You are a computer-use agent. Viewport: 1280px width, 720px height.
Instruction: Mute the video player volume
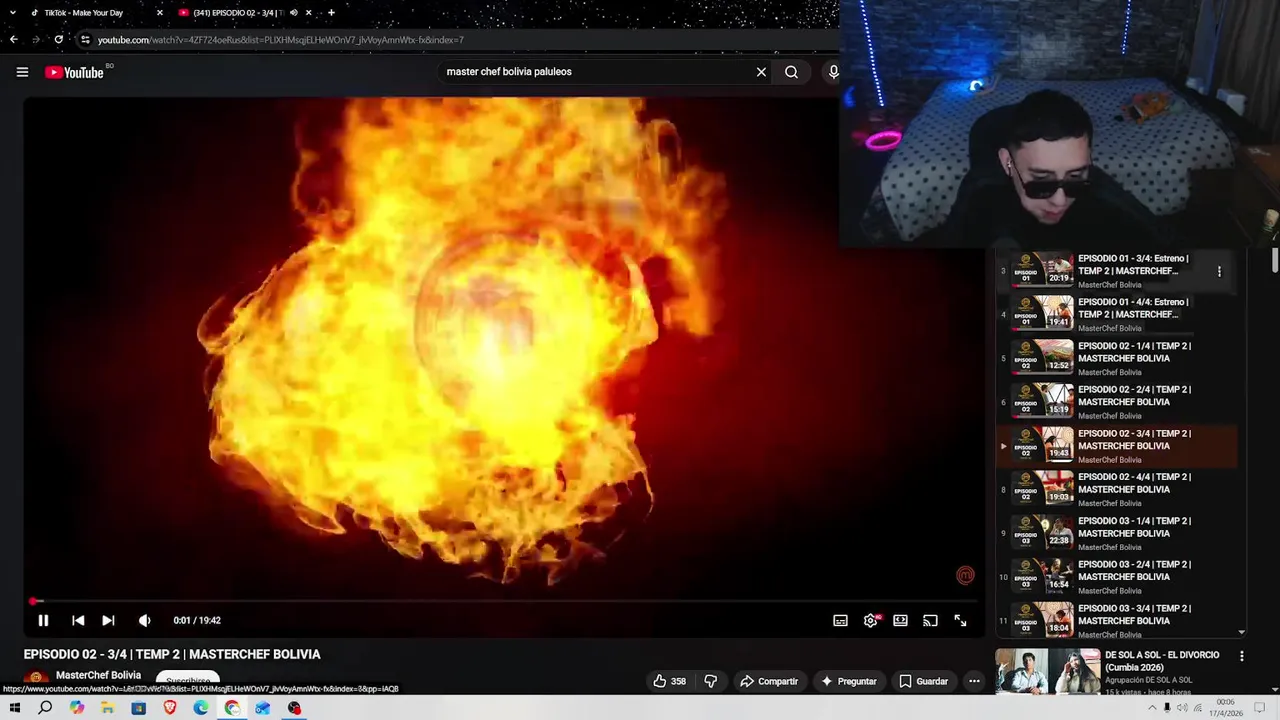144,620
